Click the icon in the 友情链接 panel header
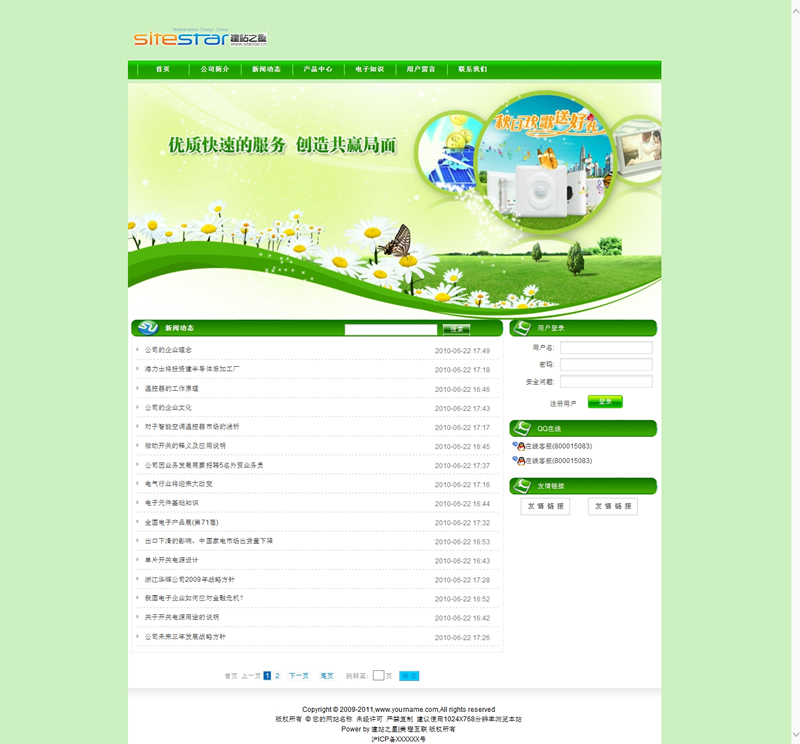The width and height of the screenshot is (800, 744). (x=523, y=486)
